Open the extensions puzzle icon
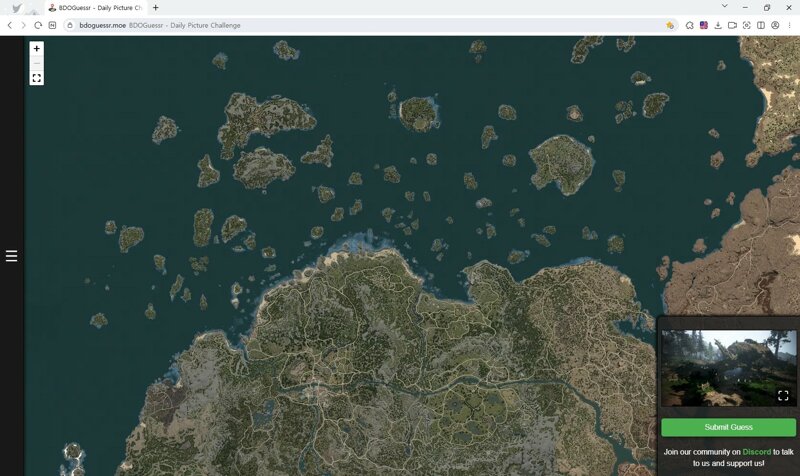 [x=689, y=25]
